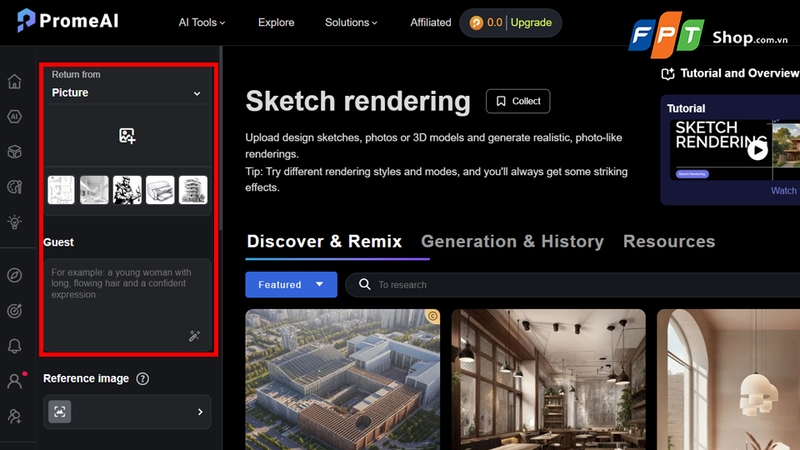Screen dimensions: 800x450
Task: Open the aerial campus rendering image
Action: tap(342, 380)
